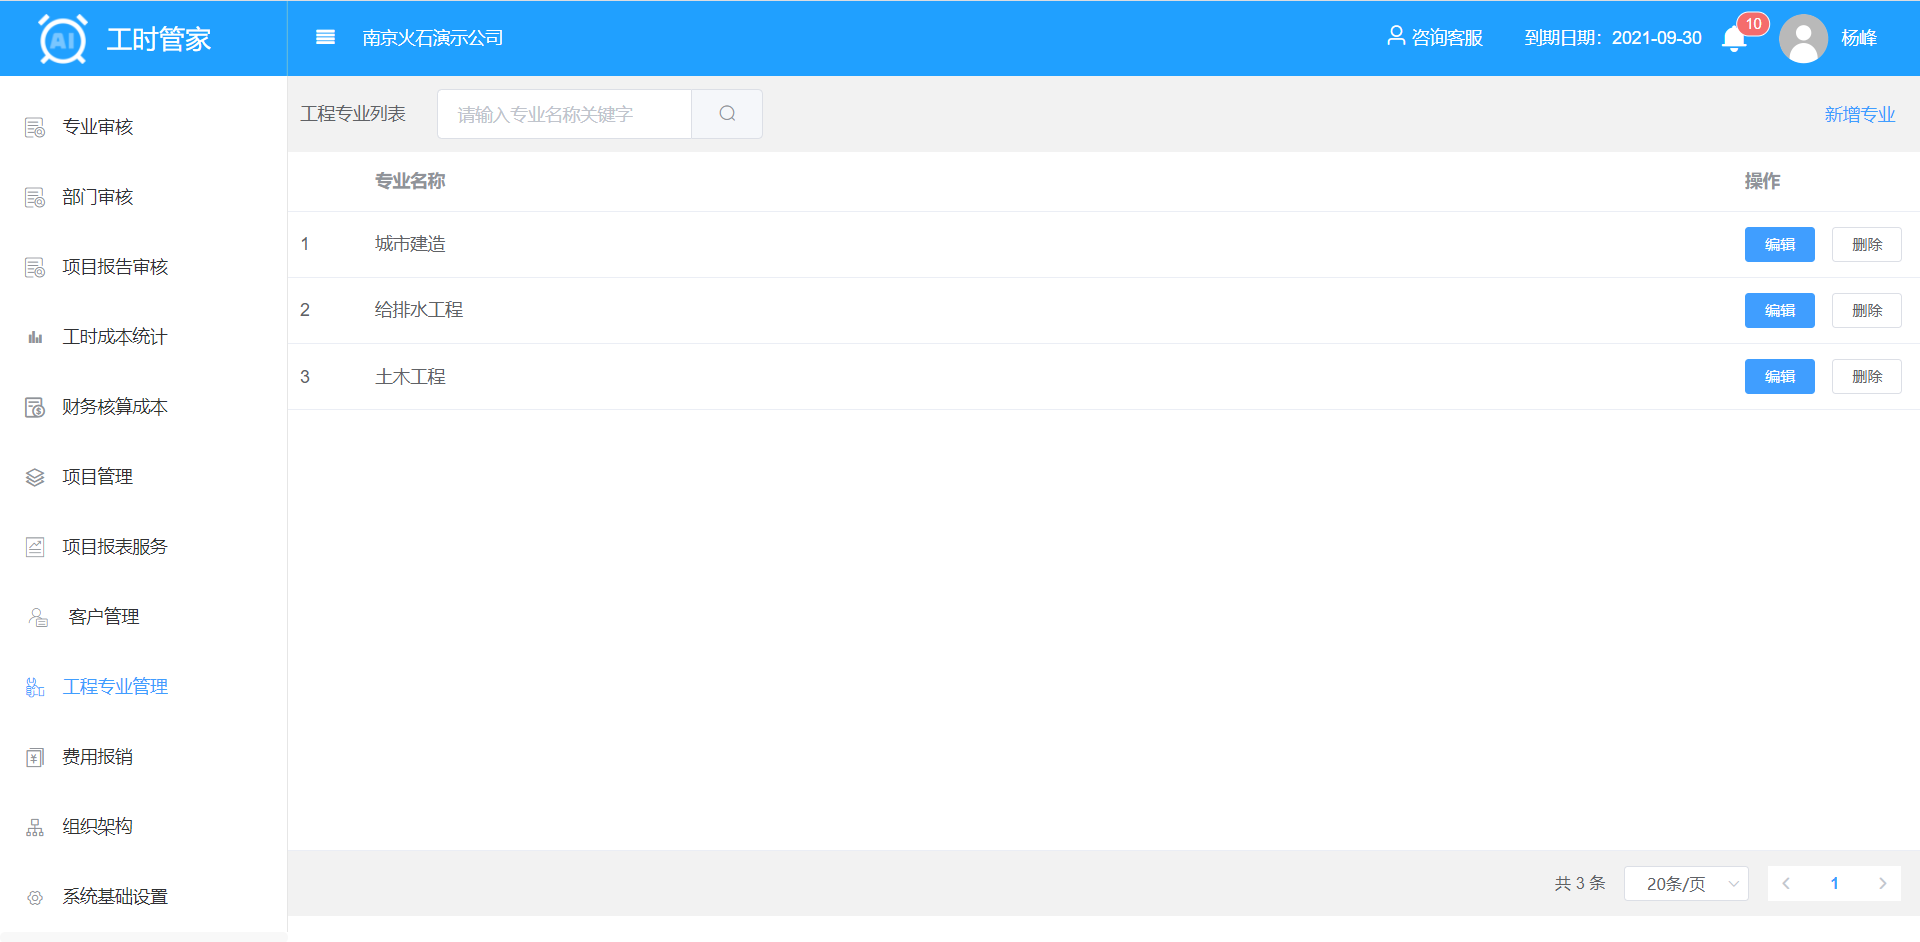This screenshot has height=942, width=1920.
Task: Select 财务核算成本 menu item
Action: [114, 407]
